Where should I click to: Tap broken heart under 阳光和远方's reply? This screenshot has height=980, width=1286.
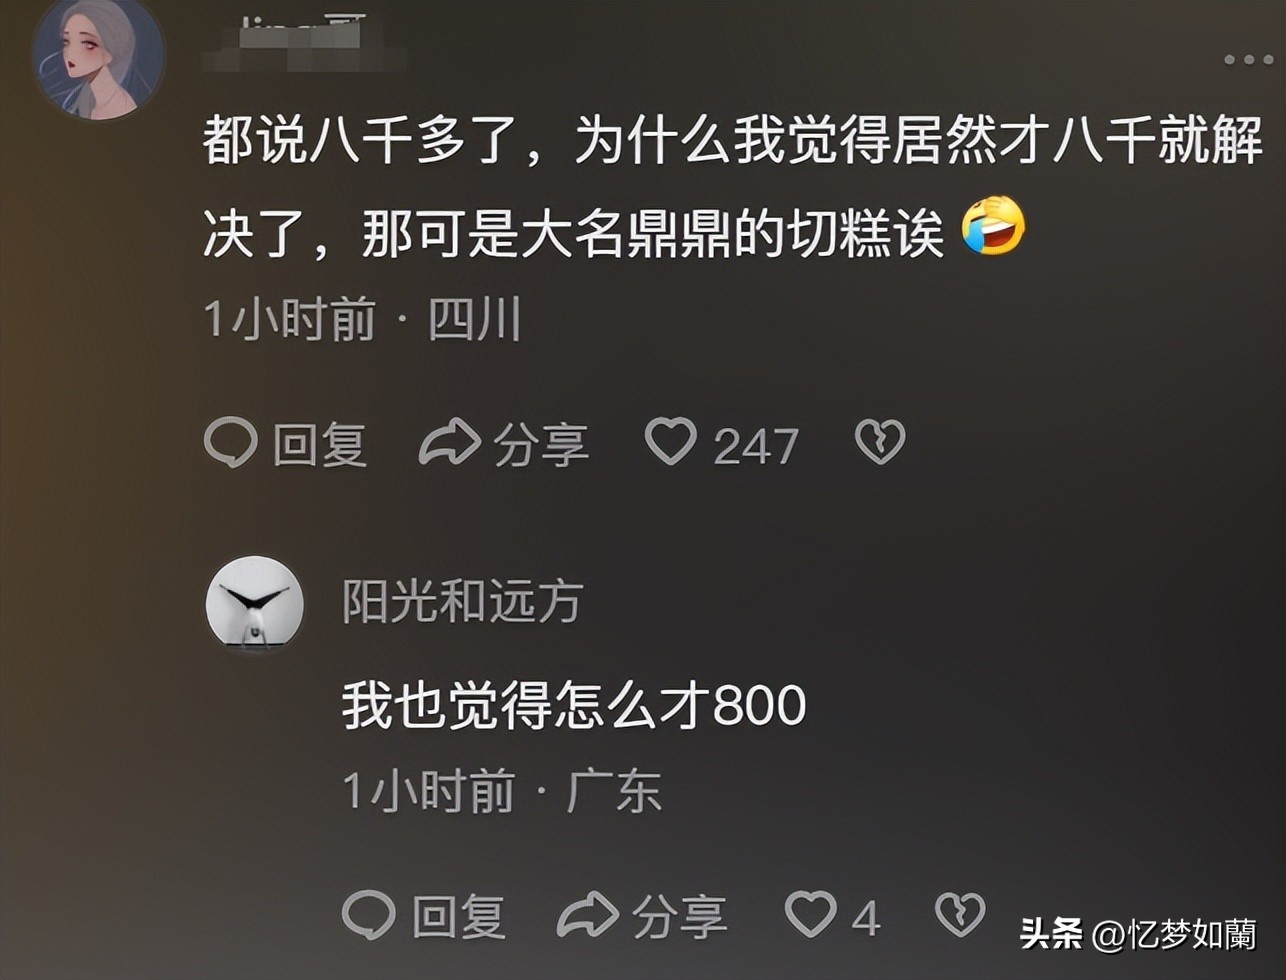tap(959, 915)
